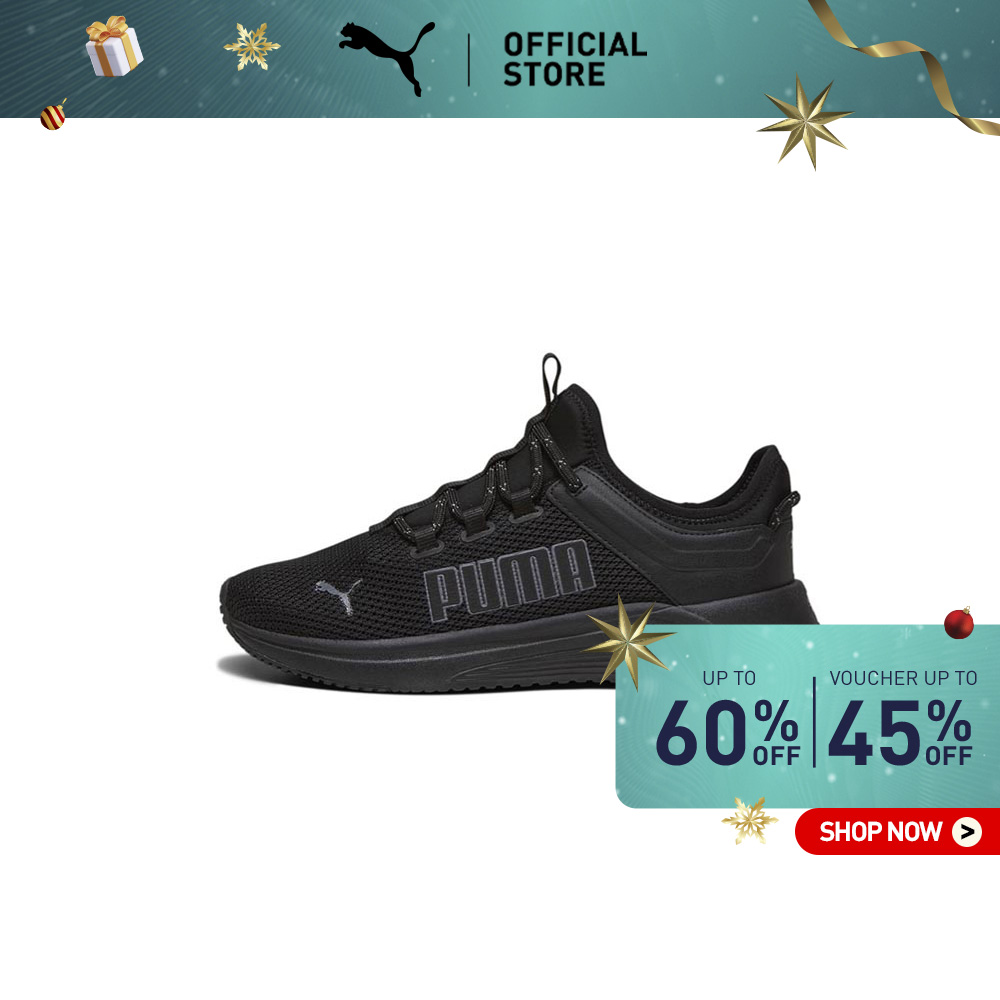Click the gold star on promo box
The height and width of the screenshot is (1000, 1000).
pyautogui.click(x=630, y=641)
